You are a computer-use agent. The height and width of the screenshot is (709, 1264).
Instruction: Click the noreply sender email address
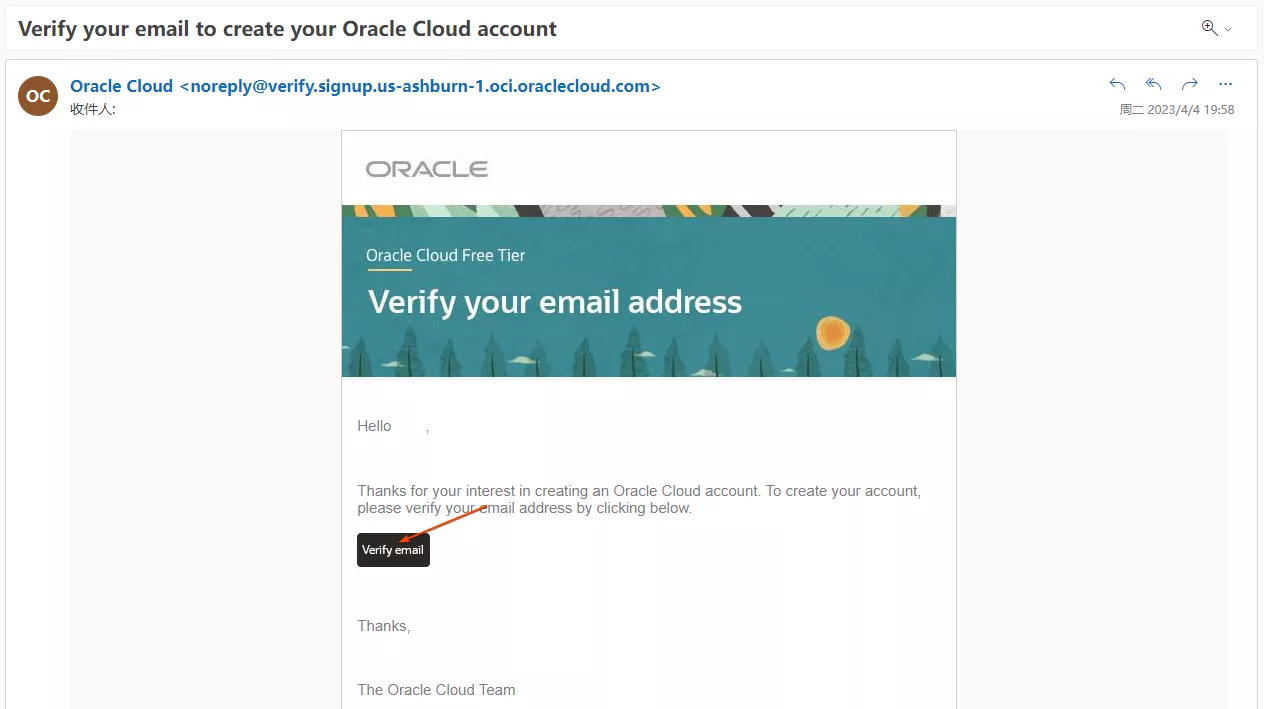coord(419,86)
